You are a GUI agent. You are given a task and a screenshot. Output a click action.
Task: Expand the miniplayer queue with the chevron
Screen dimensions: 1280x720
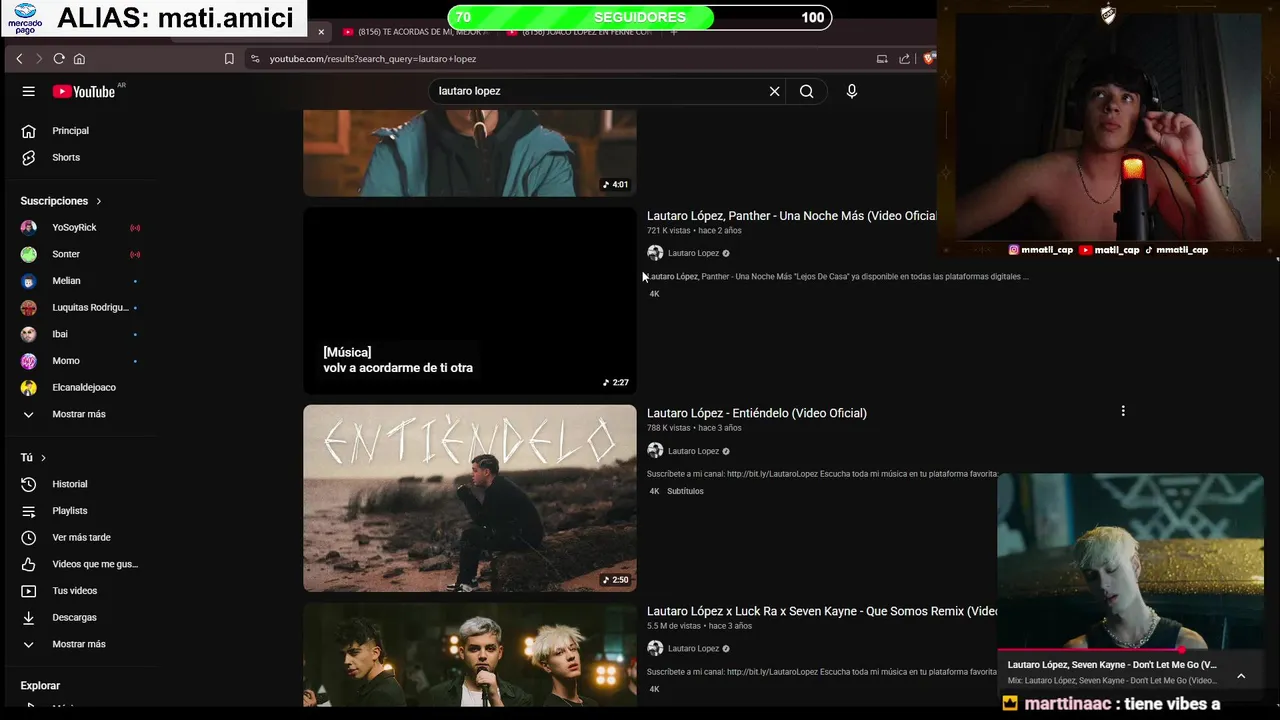1241,676
